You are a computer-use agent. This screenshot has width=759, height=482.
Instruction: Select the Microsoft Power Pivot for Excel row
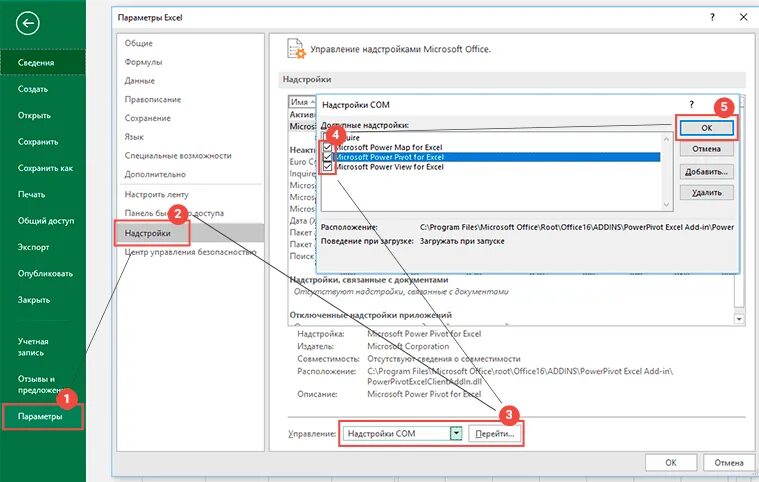coord(496,157)
